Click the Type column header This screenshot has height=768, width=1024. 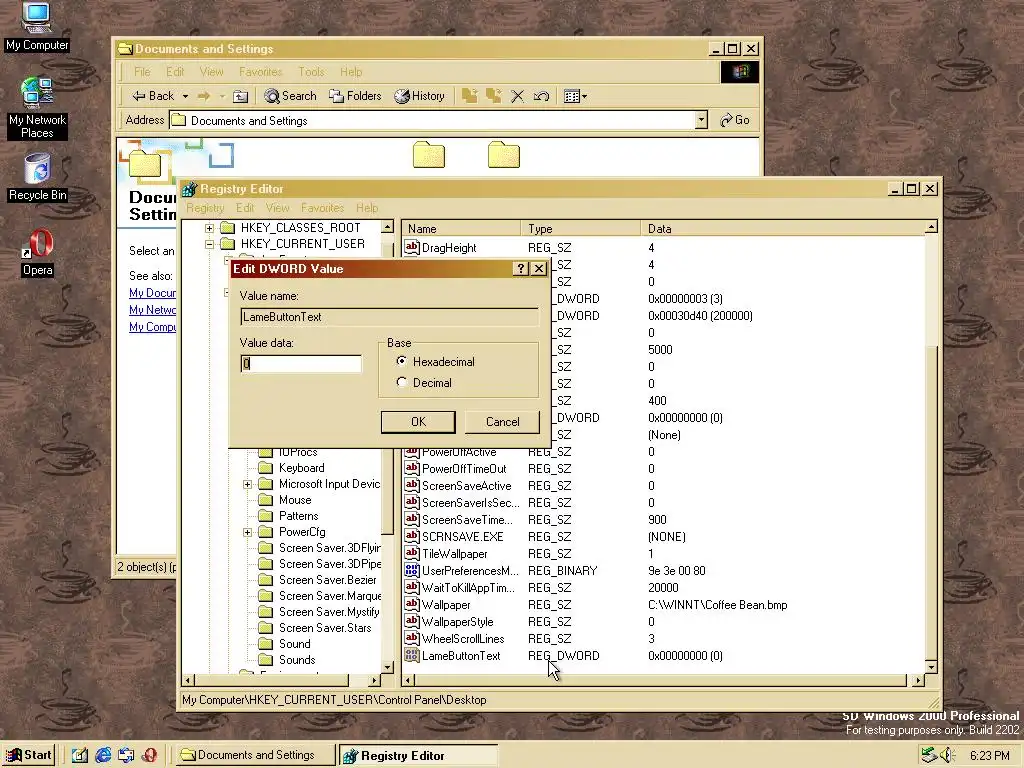point(581,229)
